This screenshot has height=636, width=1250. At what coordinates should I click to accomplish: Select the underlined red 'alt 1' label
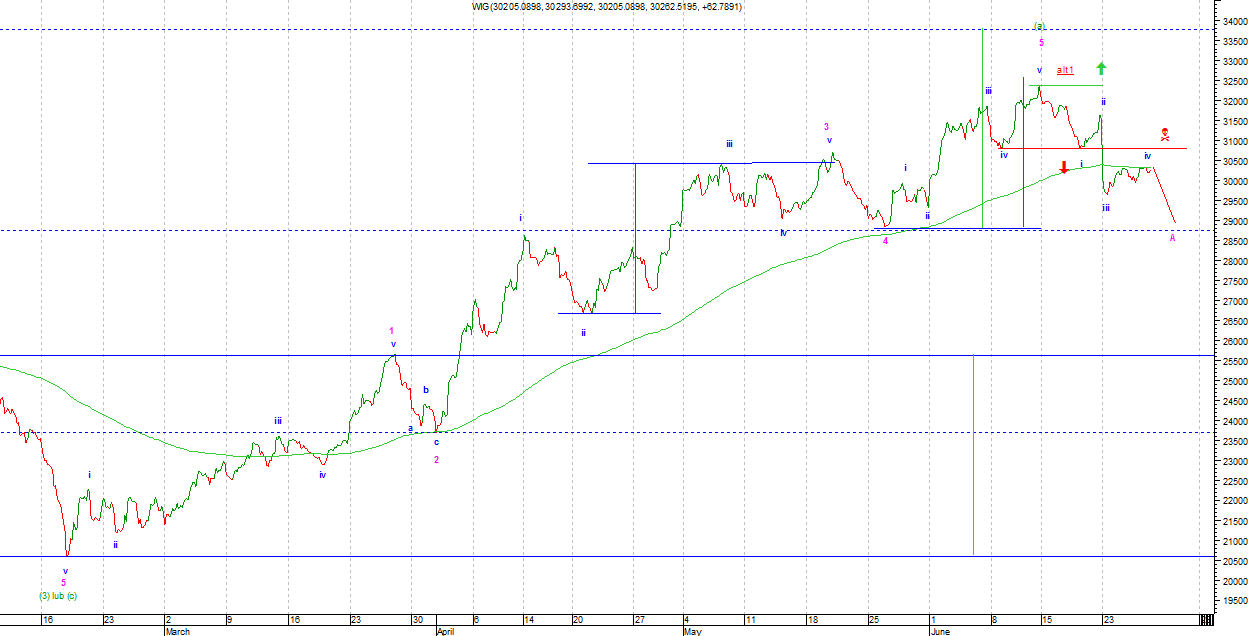click(x=1065, y=70)
